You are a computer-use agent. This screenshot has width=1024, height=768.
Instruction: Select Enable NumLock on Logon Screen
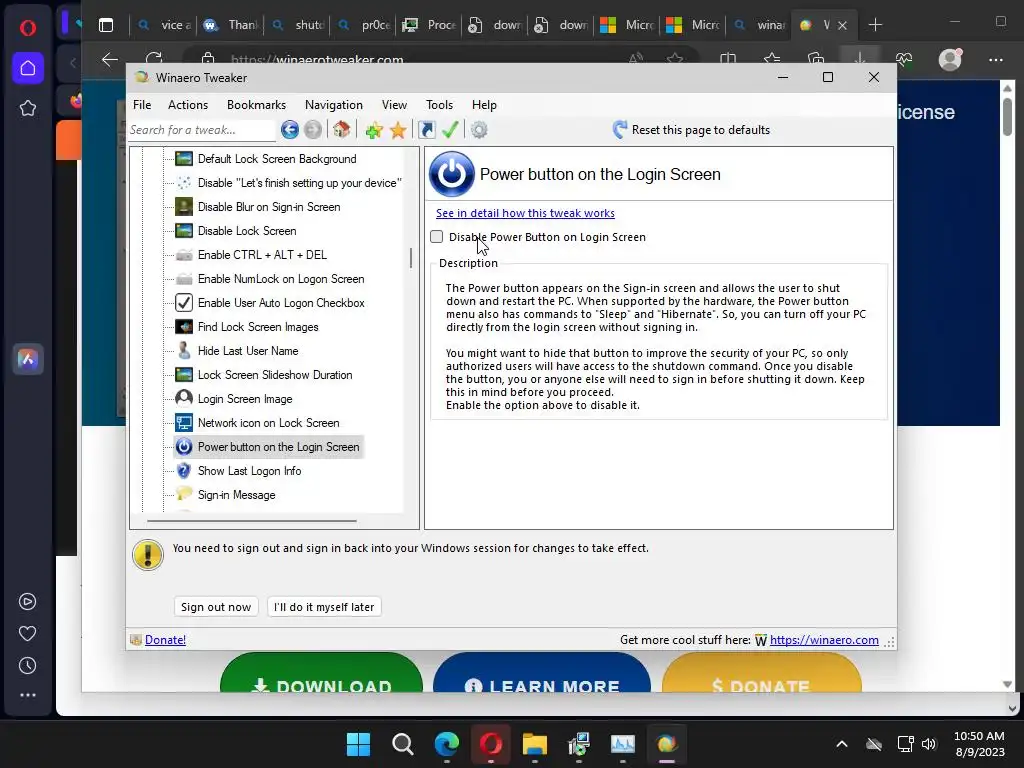pos(270,279)
